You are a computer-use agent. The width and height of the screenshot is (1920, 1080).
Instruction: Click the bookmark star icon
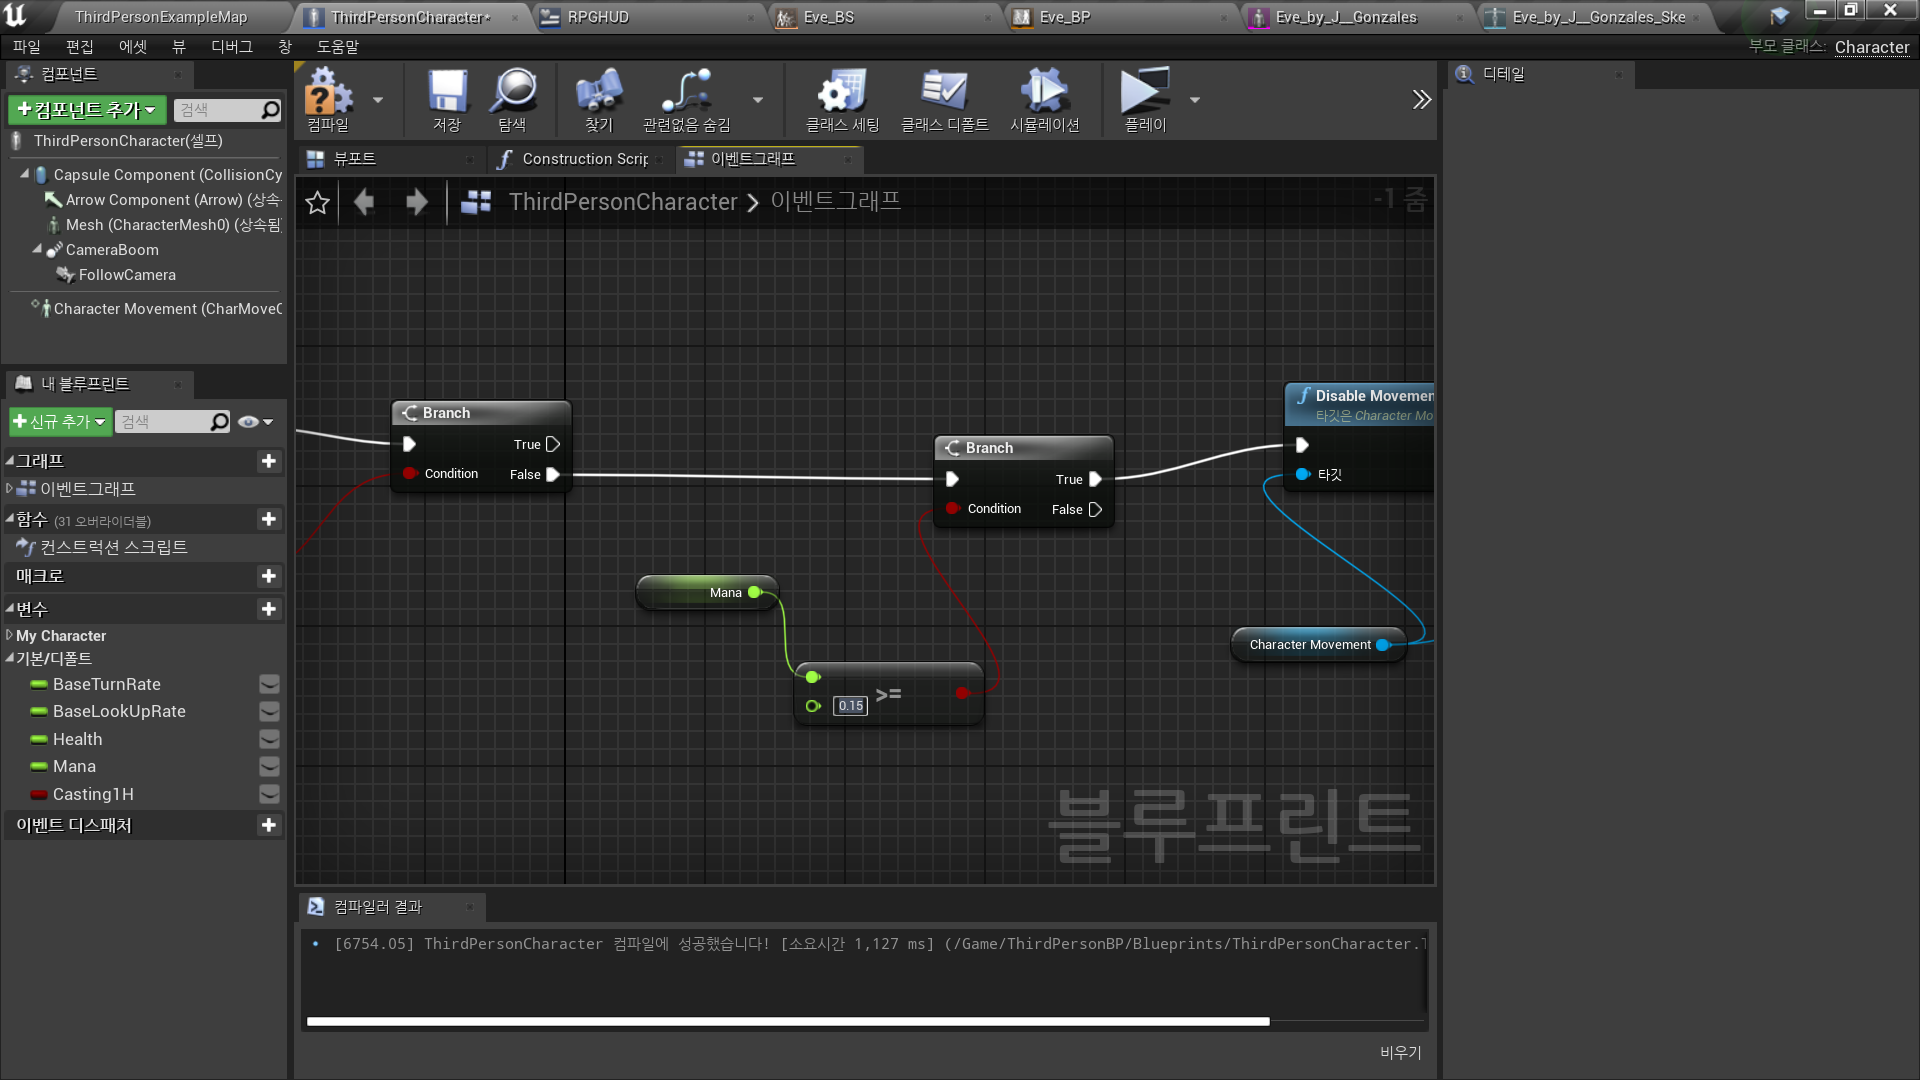[317, 203]
